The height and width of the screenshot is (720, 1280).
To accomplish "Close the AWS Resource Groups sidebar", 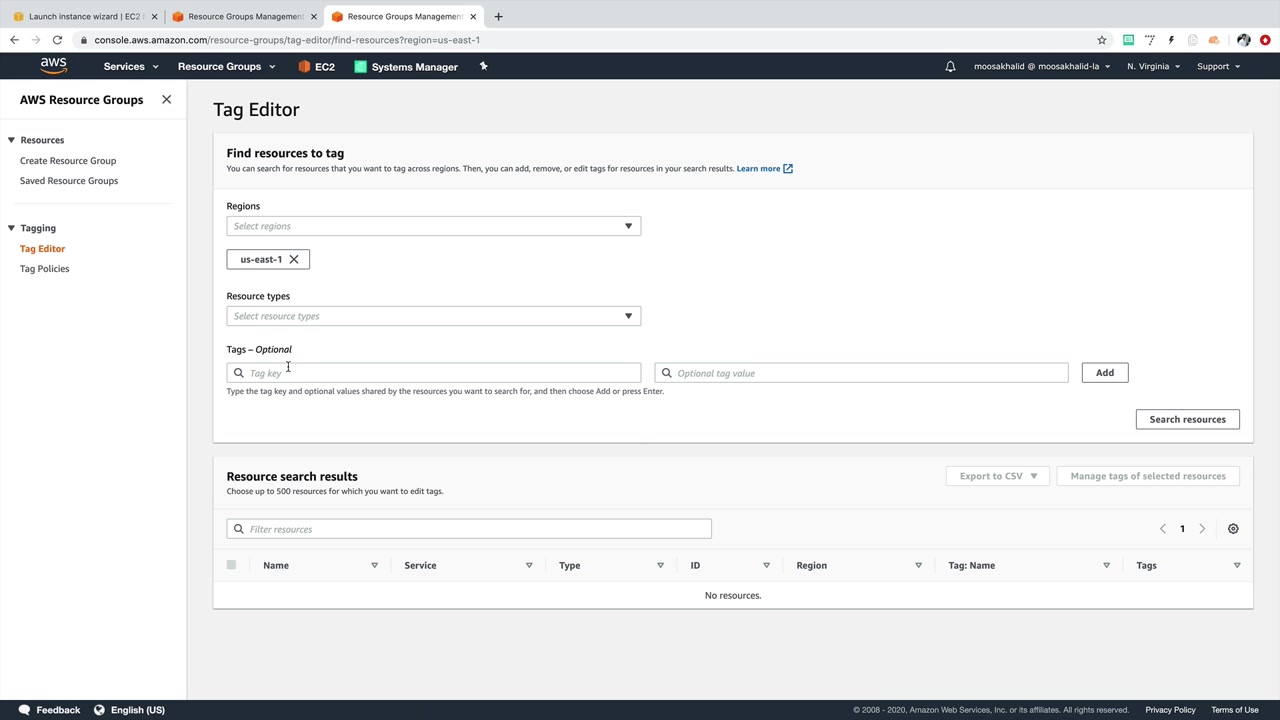I will pos(166,100).
